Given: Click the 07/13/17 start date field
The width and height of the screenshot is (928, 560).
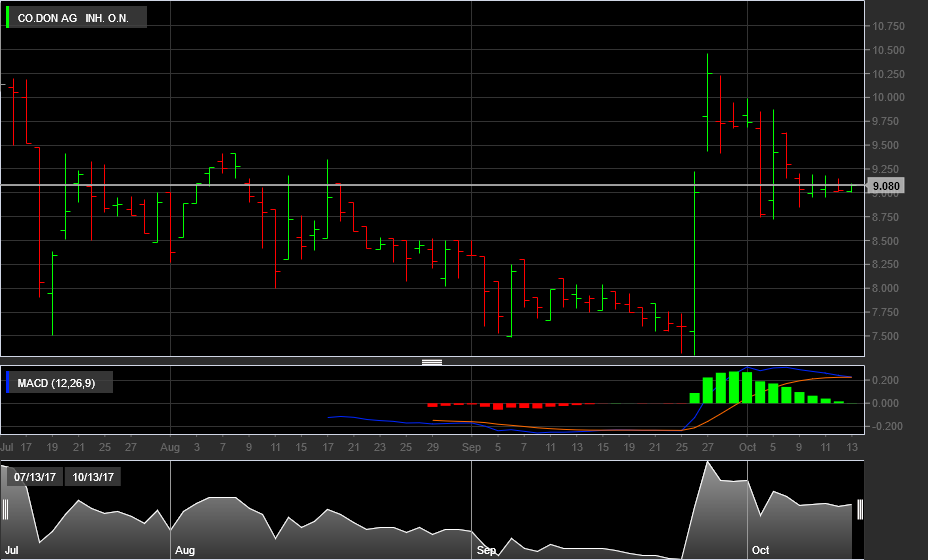Looking at the screenshot, I should pyautogui.click(x=35, y=477).
